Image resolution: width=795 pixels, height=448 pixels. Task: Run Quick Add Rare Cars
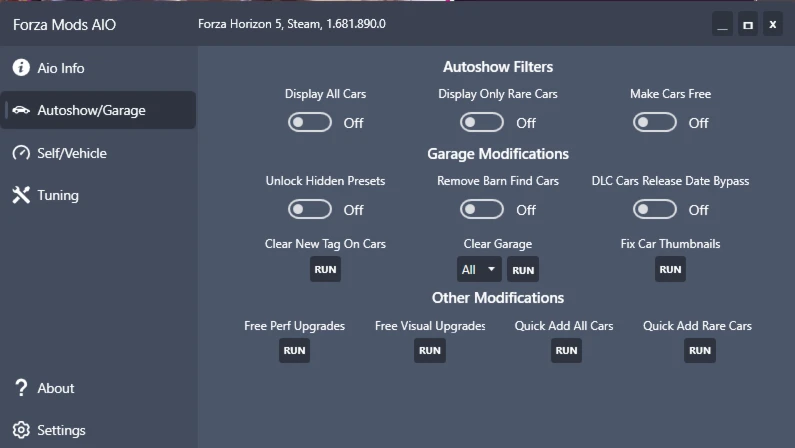click(700, 350)
